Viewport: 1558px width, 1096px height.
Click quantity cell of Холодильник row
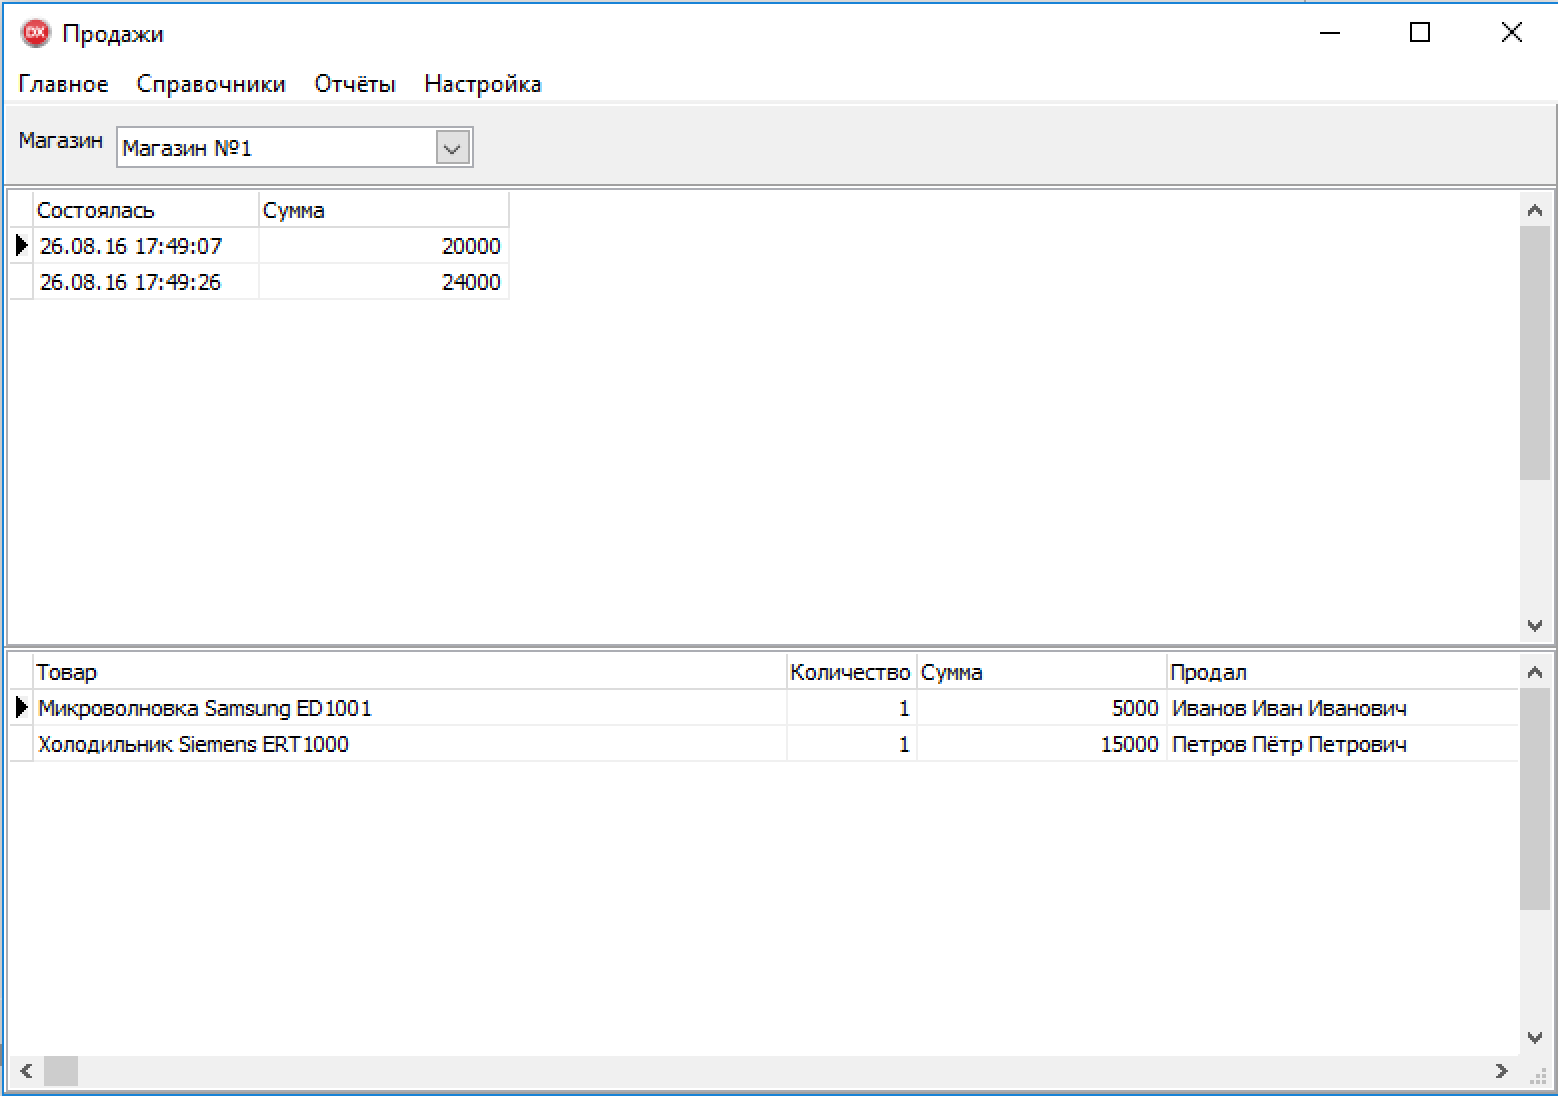[852, 744]
